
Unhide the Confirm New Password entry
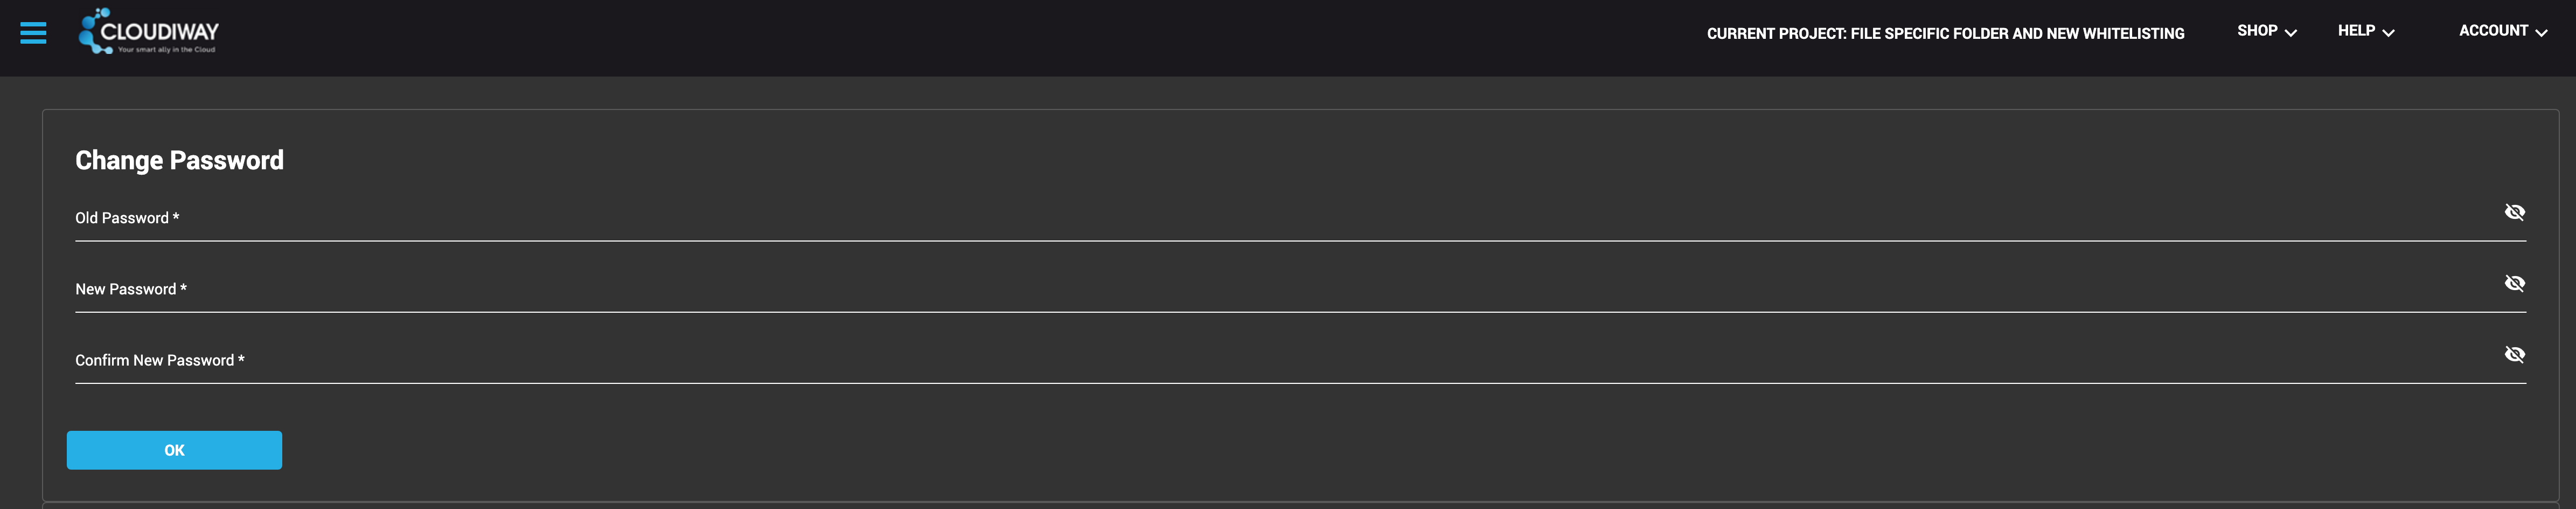(2514, 354)
